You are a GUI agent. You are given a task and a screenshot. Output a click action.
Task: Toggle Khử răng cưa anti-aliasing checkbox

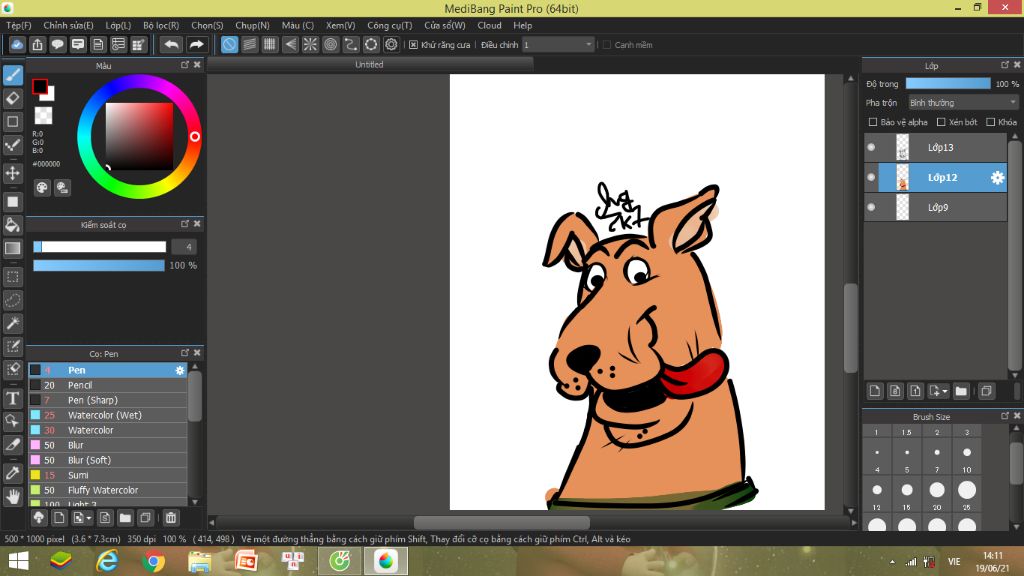click(x=413, y=45)
